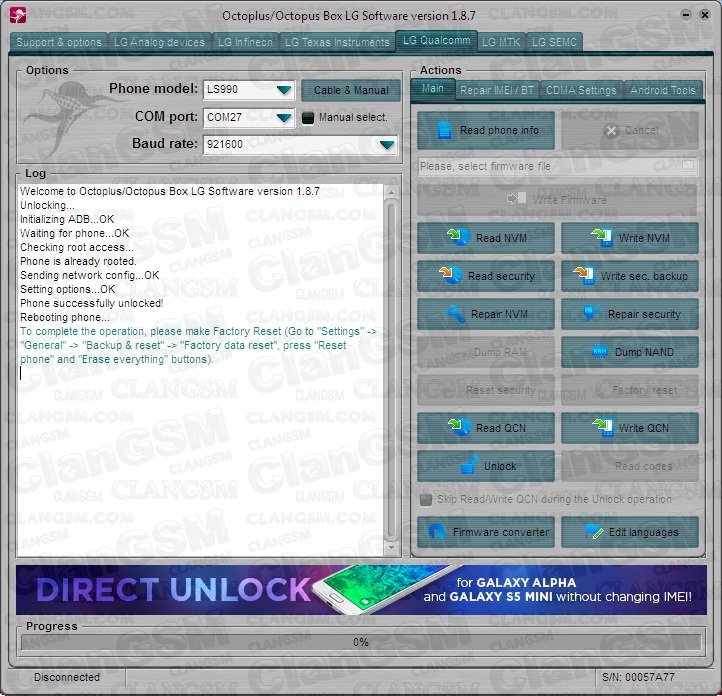Viewport: 722px width, 696px height.
Task: Click the Octoplus logo icon in title bar
Action: coord(17,15)
